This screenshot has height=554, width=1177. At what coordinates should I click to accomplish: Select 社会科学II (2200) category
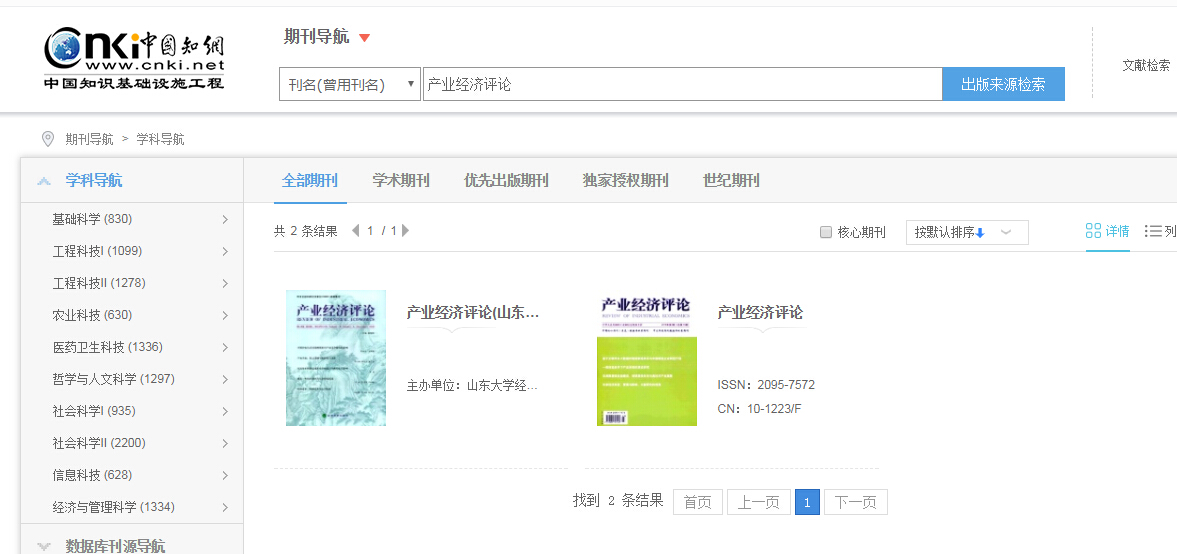coord(99,443)
